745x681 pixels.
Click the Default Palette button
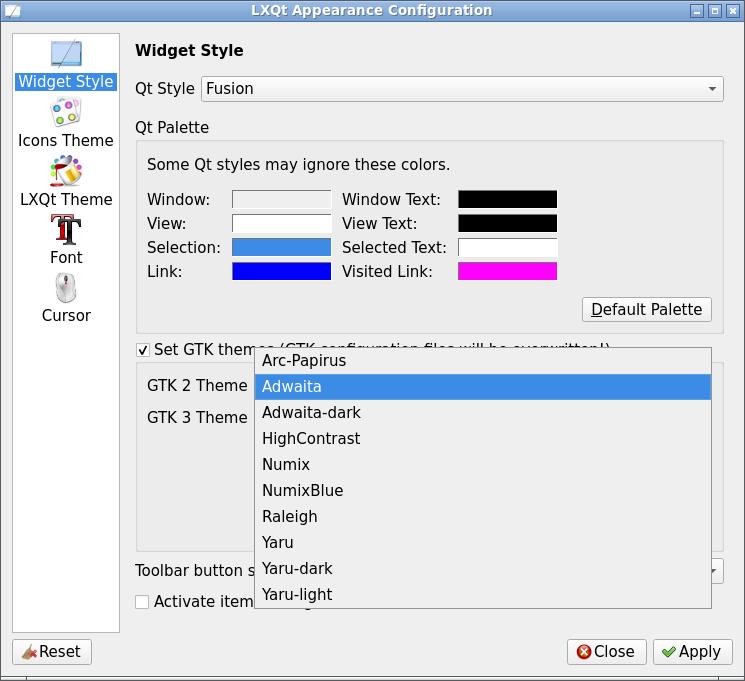647,309
